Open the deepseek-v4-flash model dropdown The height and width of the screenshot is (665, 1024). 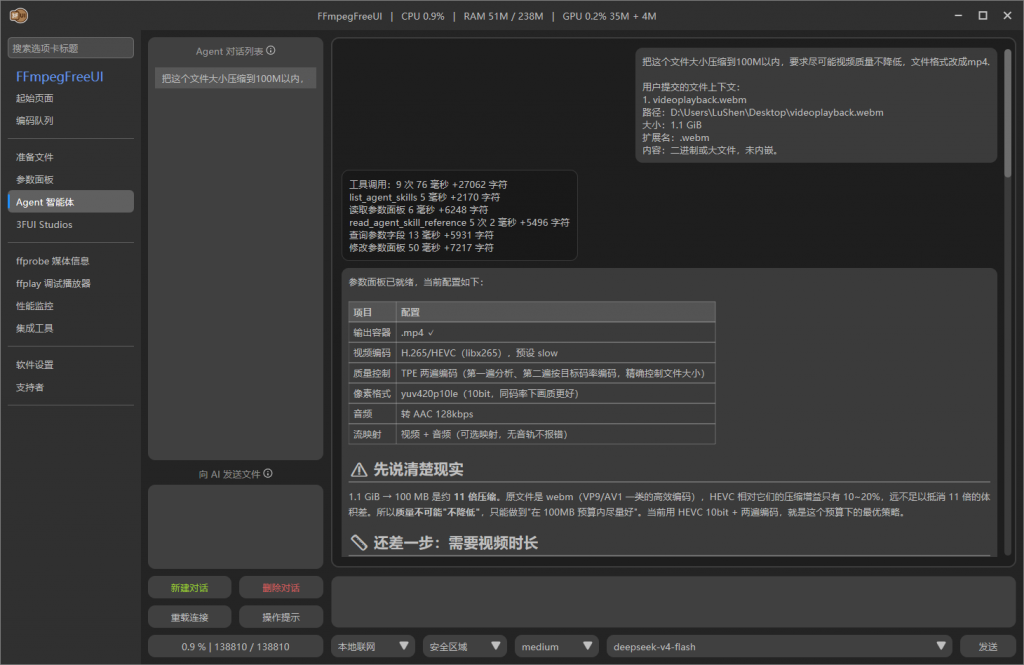point(779,647)
